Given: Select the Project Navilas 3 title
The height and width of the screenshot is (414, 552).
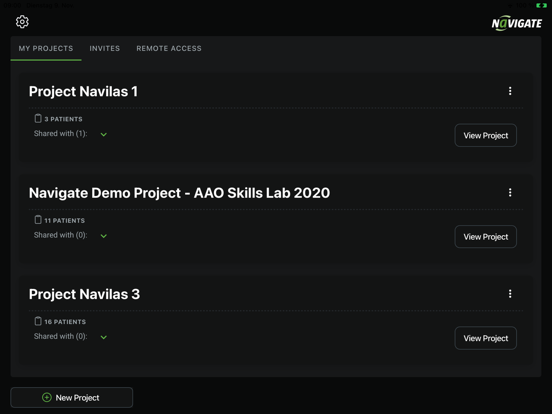Looking at the screenshot, I should (x=84, y=294).
